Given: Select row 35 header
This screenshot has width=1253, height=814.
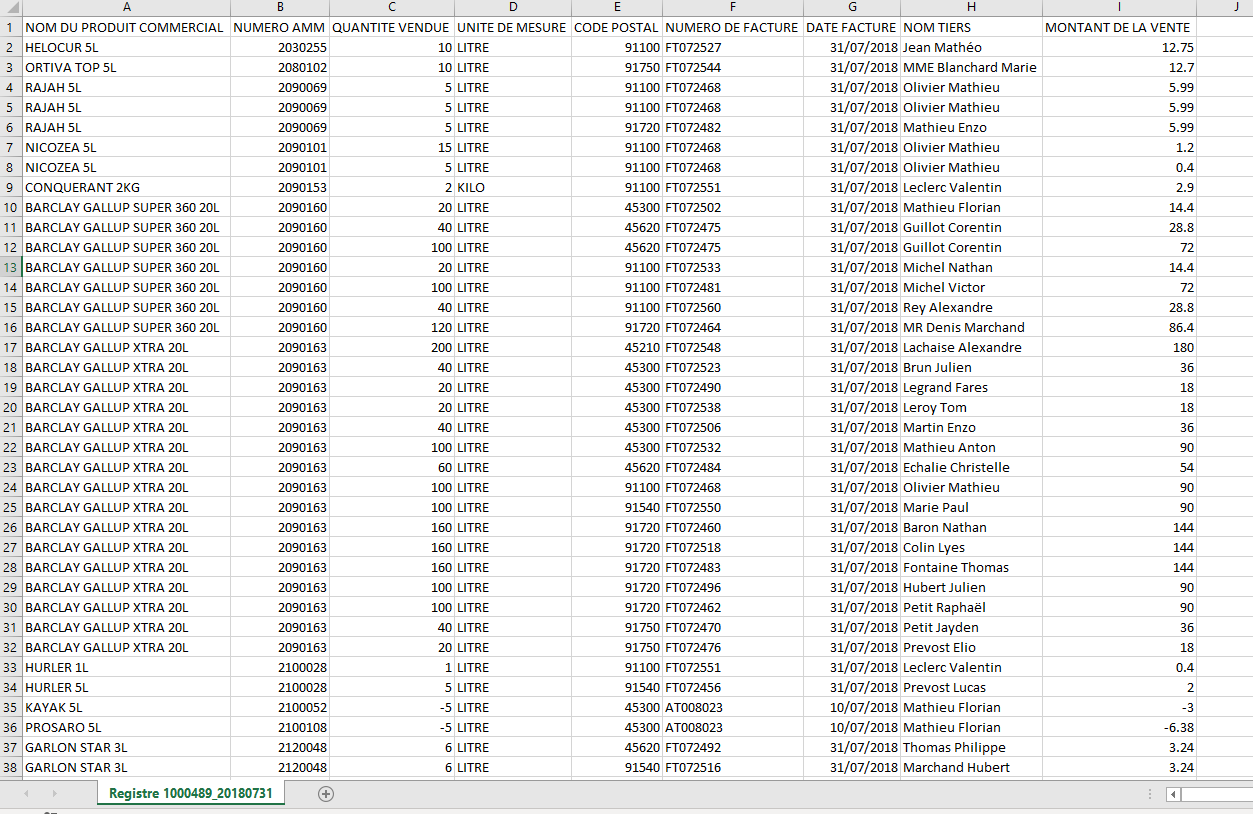Looking at the screenshot, I should (10, 707).
